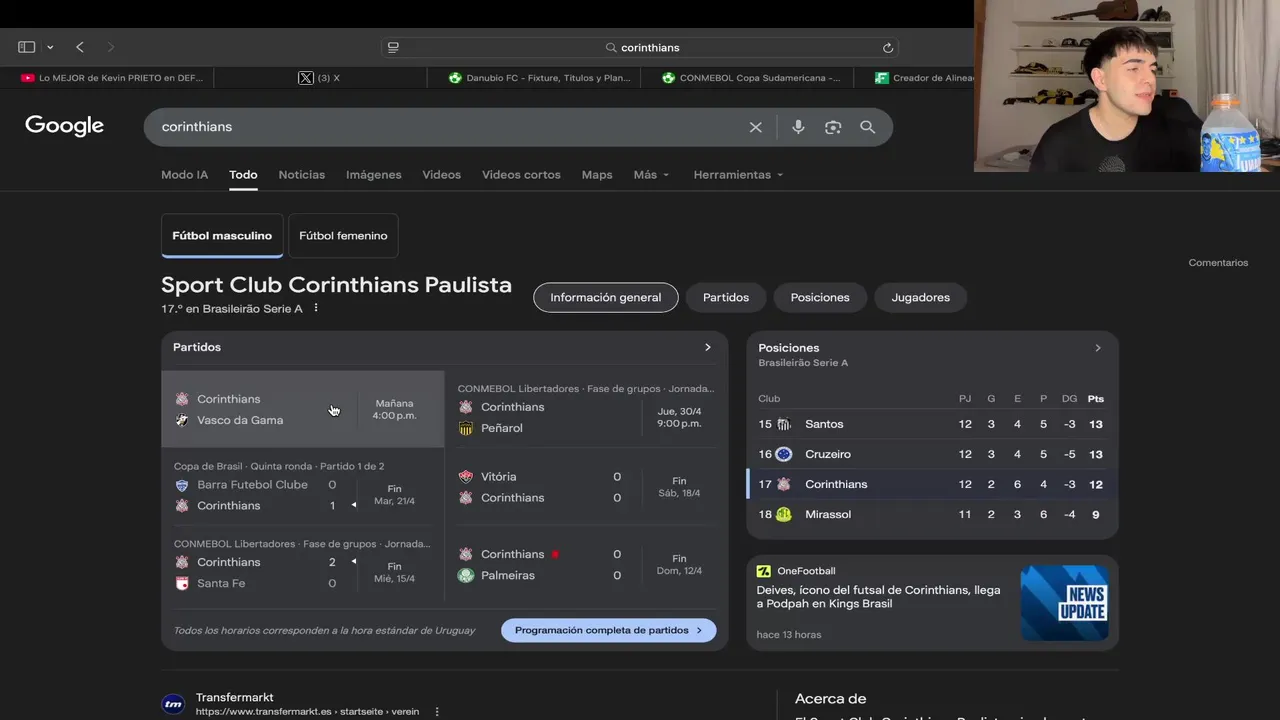Select the Jugadores chip
Image resolution: width=1280 pixels, height=720 pixels.
point(921,297)
